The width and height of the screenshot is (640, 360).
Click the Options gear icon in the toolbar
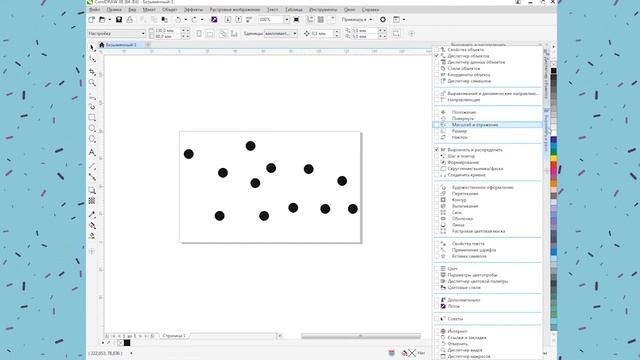click(x=382, y=20)
